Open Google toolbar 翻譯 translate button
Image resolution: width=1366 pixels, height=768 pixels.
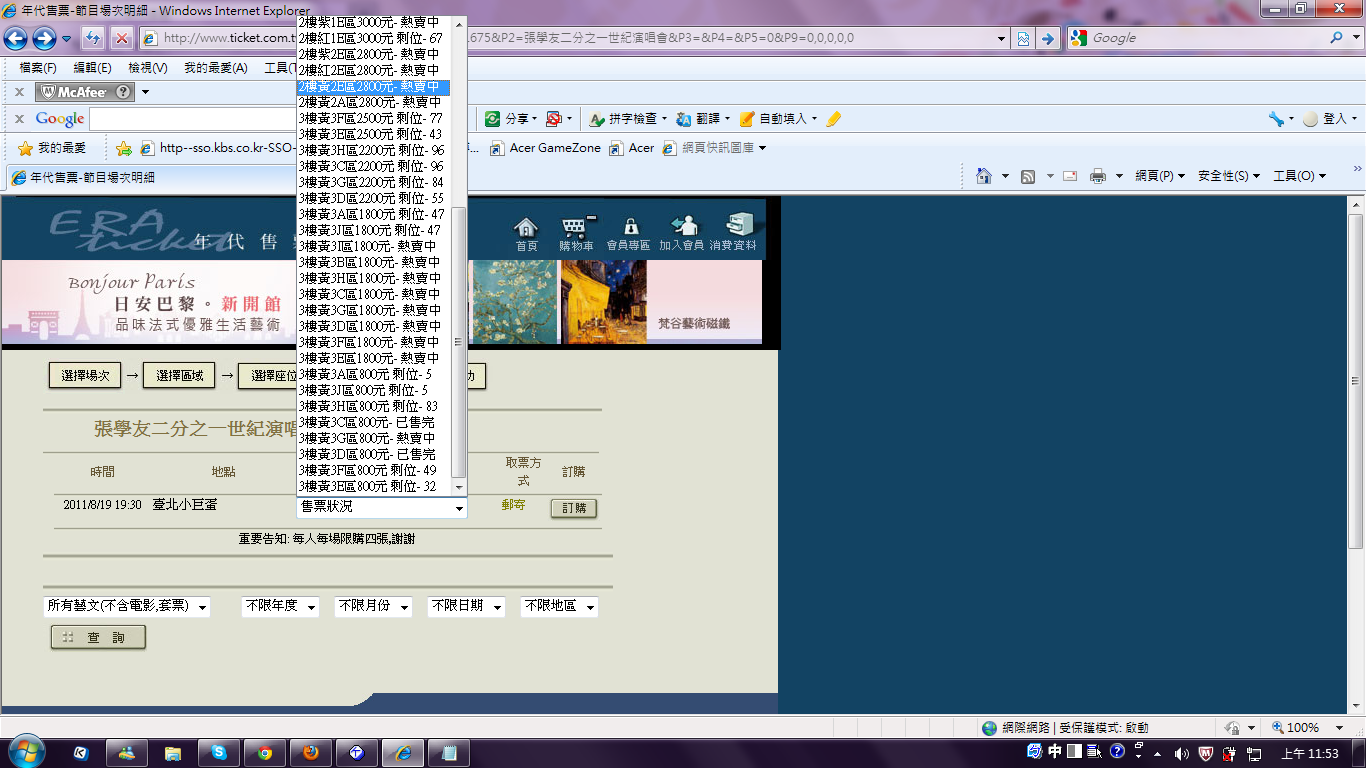tap(703, 119)
